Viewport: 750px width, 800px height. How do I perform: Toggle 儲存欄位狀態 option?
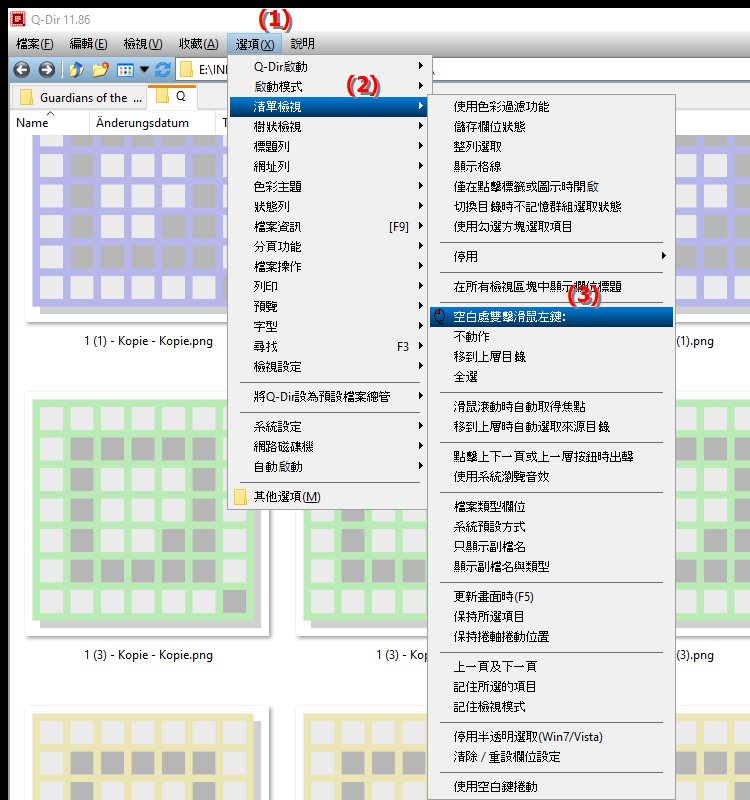tap(552, 127)
